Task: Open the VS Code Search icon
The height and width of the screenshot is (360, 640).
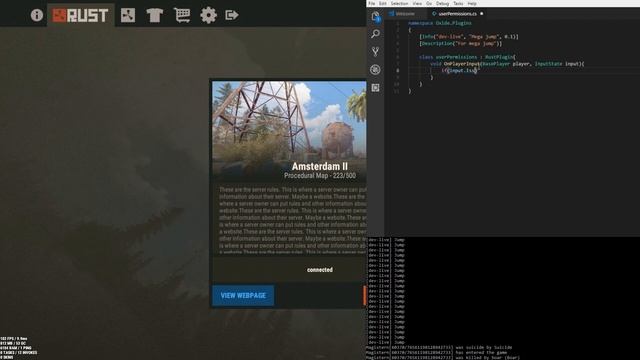Action: pyautogui.click(x=375, y=34)
